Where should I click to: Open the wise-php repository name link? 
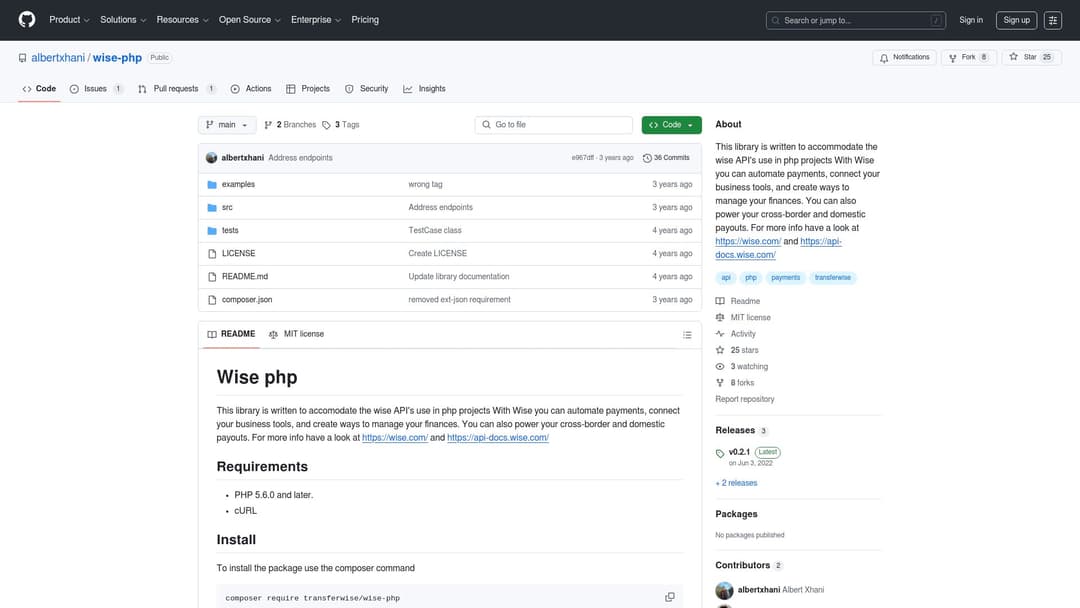tap(117, 58)
